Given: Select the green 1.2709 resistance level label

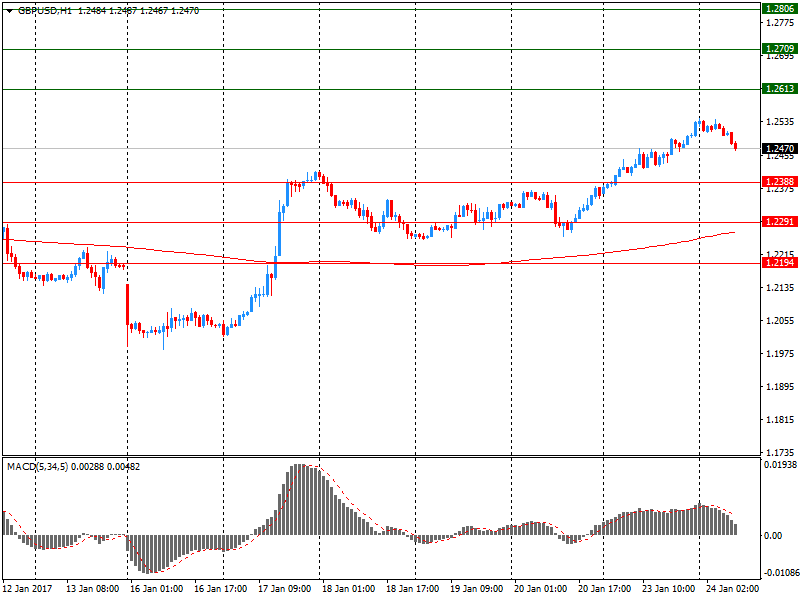Looking at the screenshot, I should [x=780, y=48].
